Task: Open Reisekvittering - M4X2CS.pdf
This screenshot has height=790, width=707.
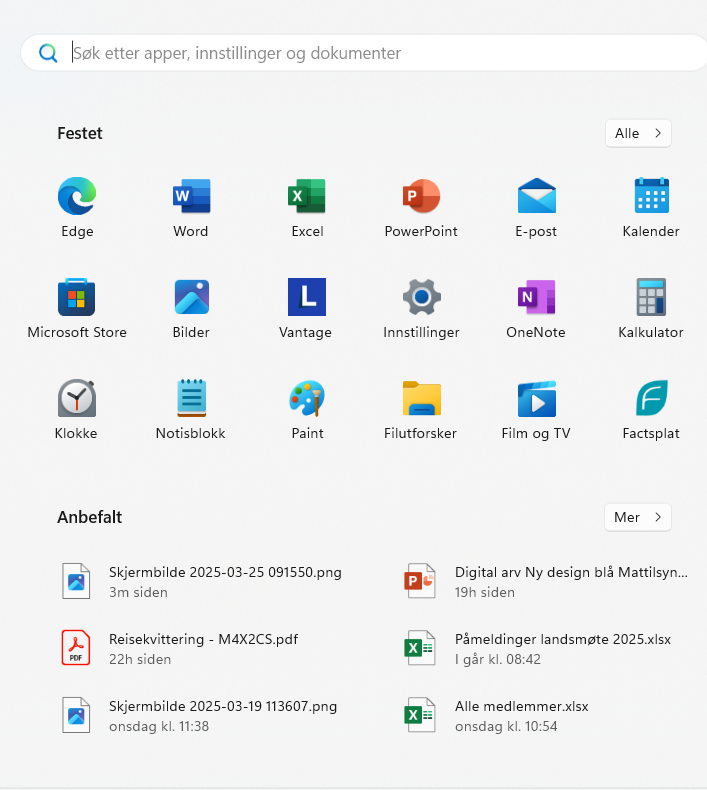Action: click(203, 648)
